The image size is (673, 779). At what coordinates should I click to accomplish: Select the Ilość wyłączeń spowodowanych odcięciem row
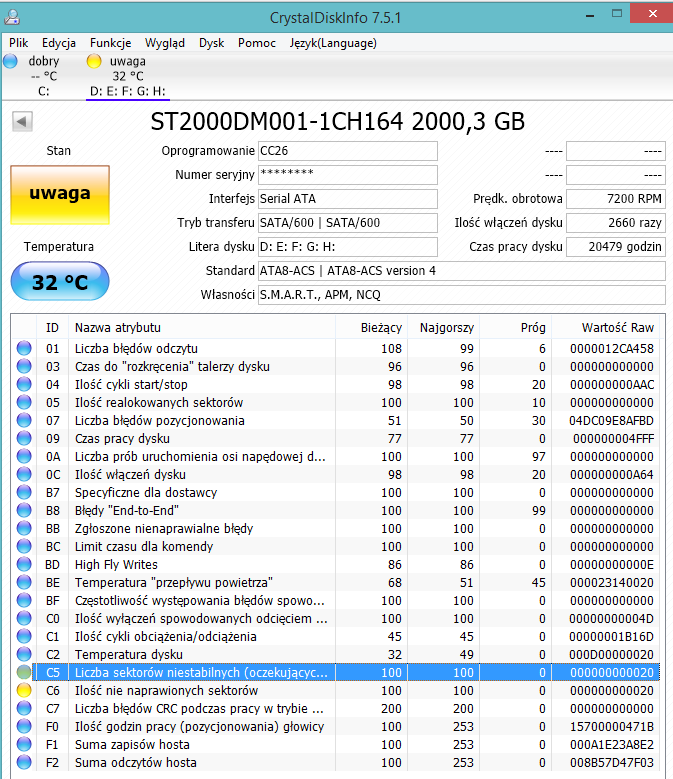tap(338, 619)
